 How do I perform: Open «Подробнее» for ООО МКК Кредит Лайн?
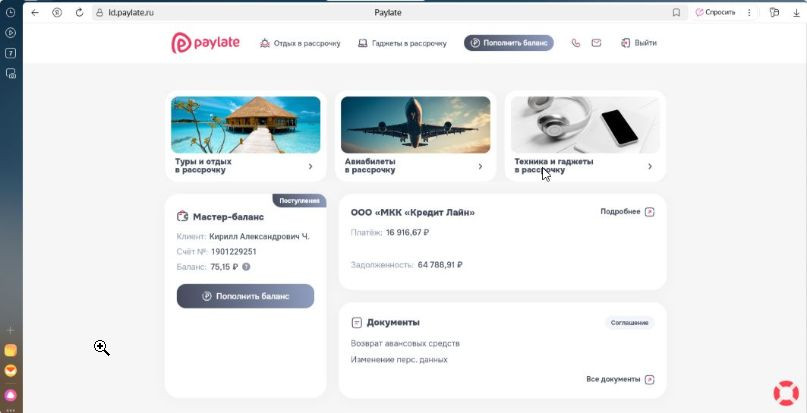(627, 212)
